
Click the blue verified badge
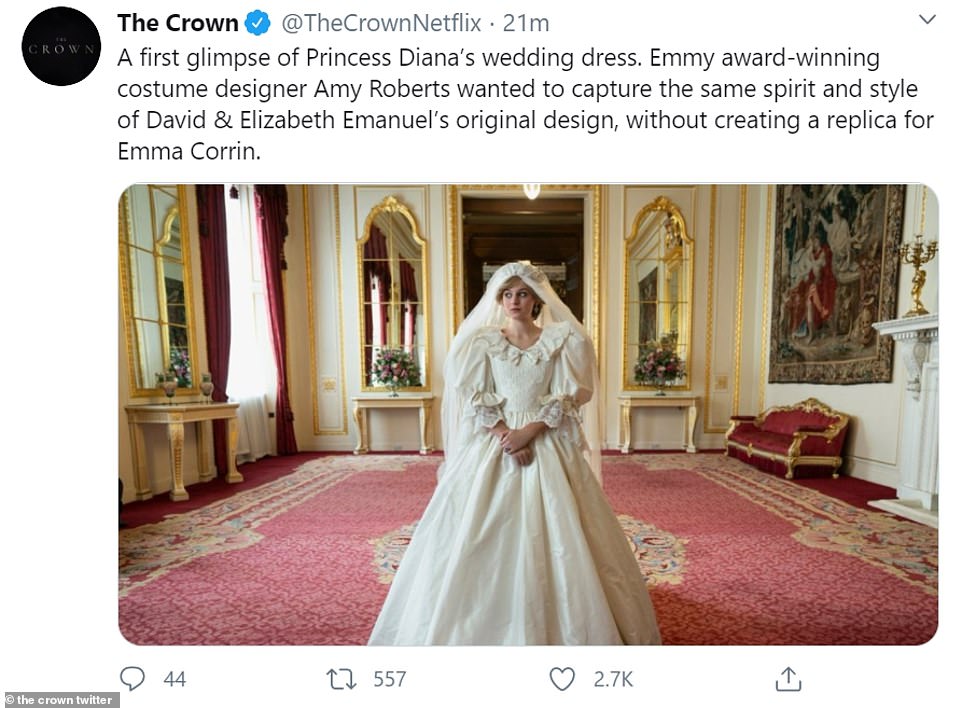pyautogui.click(x=257, y=23)
